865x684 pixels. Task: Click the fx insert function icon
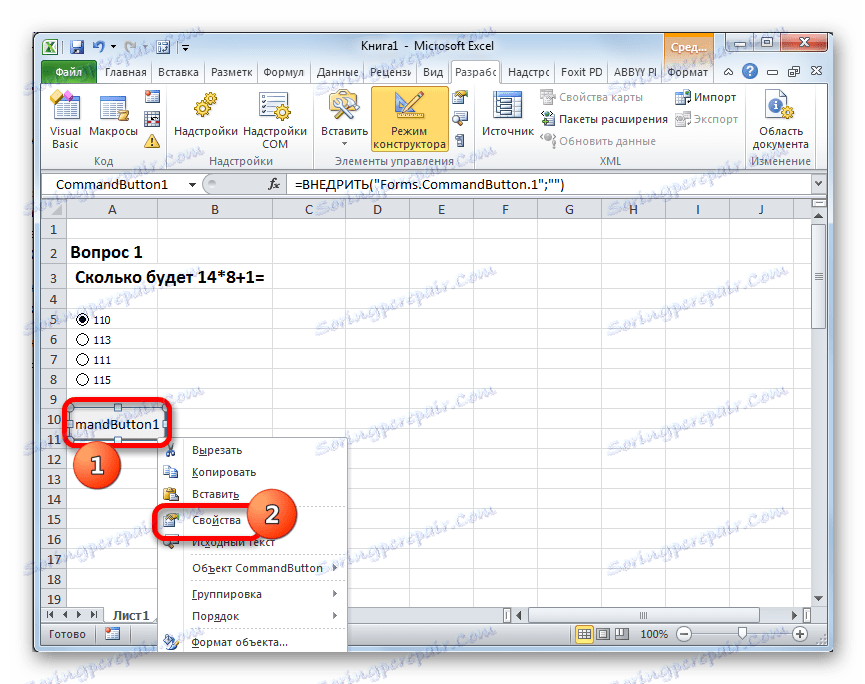[x=274, y=184]
